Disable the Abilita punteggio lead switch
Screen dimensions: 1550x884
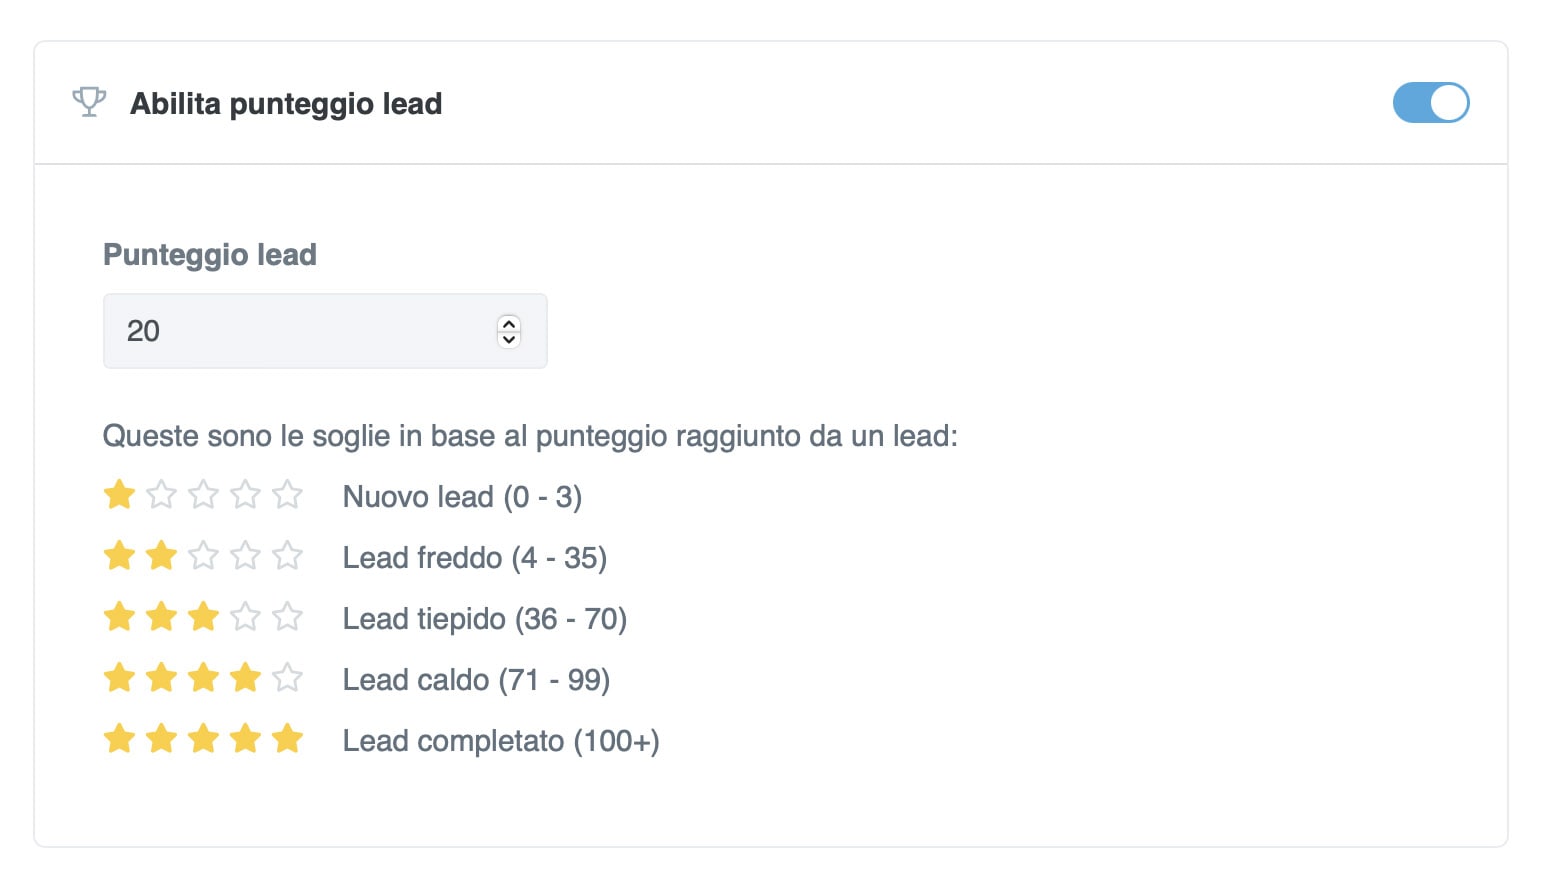click(1430, 103)
